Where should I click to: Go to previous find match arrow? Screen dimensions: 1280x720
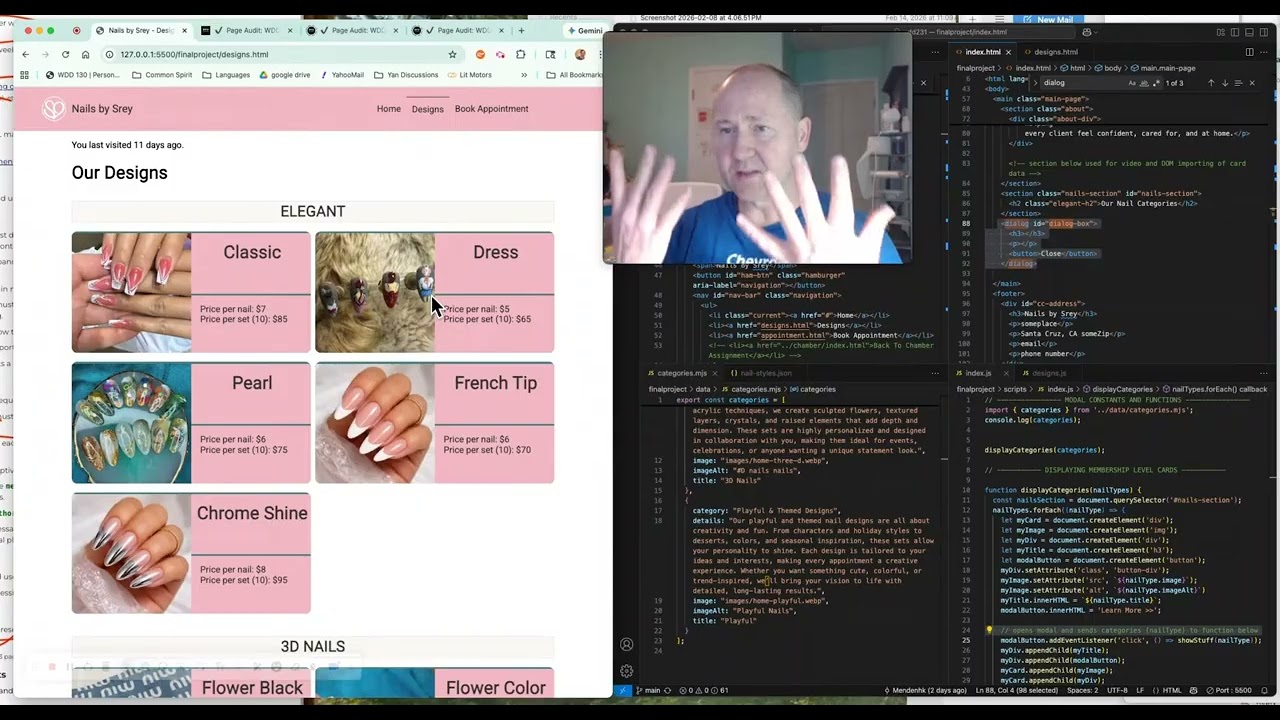(x=1211, y=83)
